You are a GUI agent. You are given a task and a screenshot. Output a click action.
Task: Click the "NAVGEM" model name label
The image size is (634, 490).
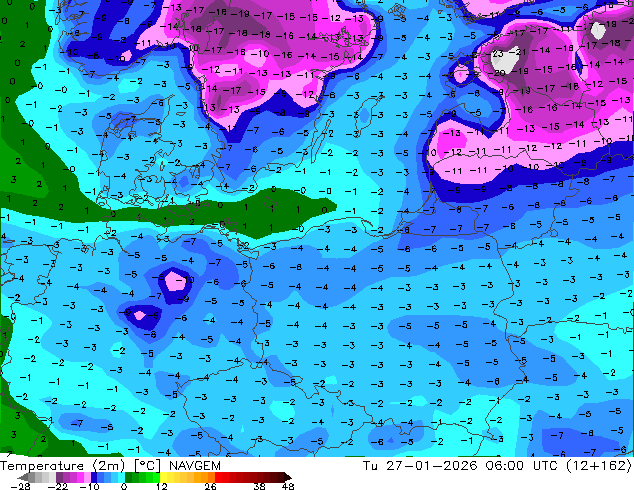[194, 466]
